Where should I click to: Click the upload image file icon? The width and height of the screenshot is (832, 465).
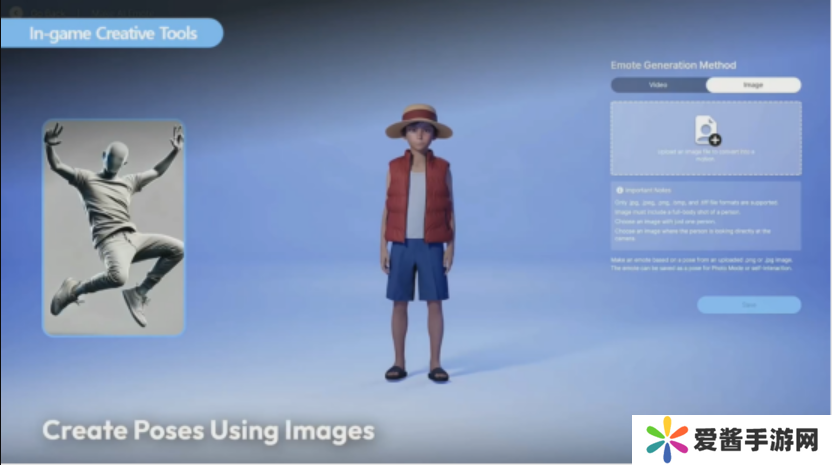tap(706, 130)
